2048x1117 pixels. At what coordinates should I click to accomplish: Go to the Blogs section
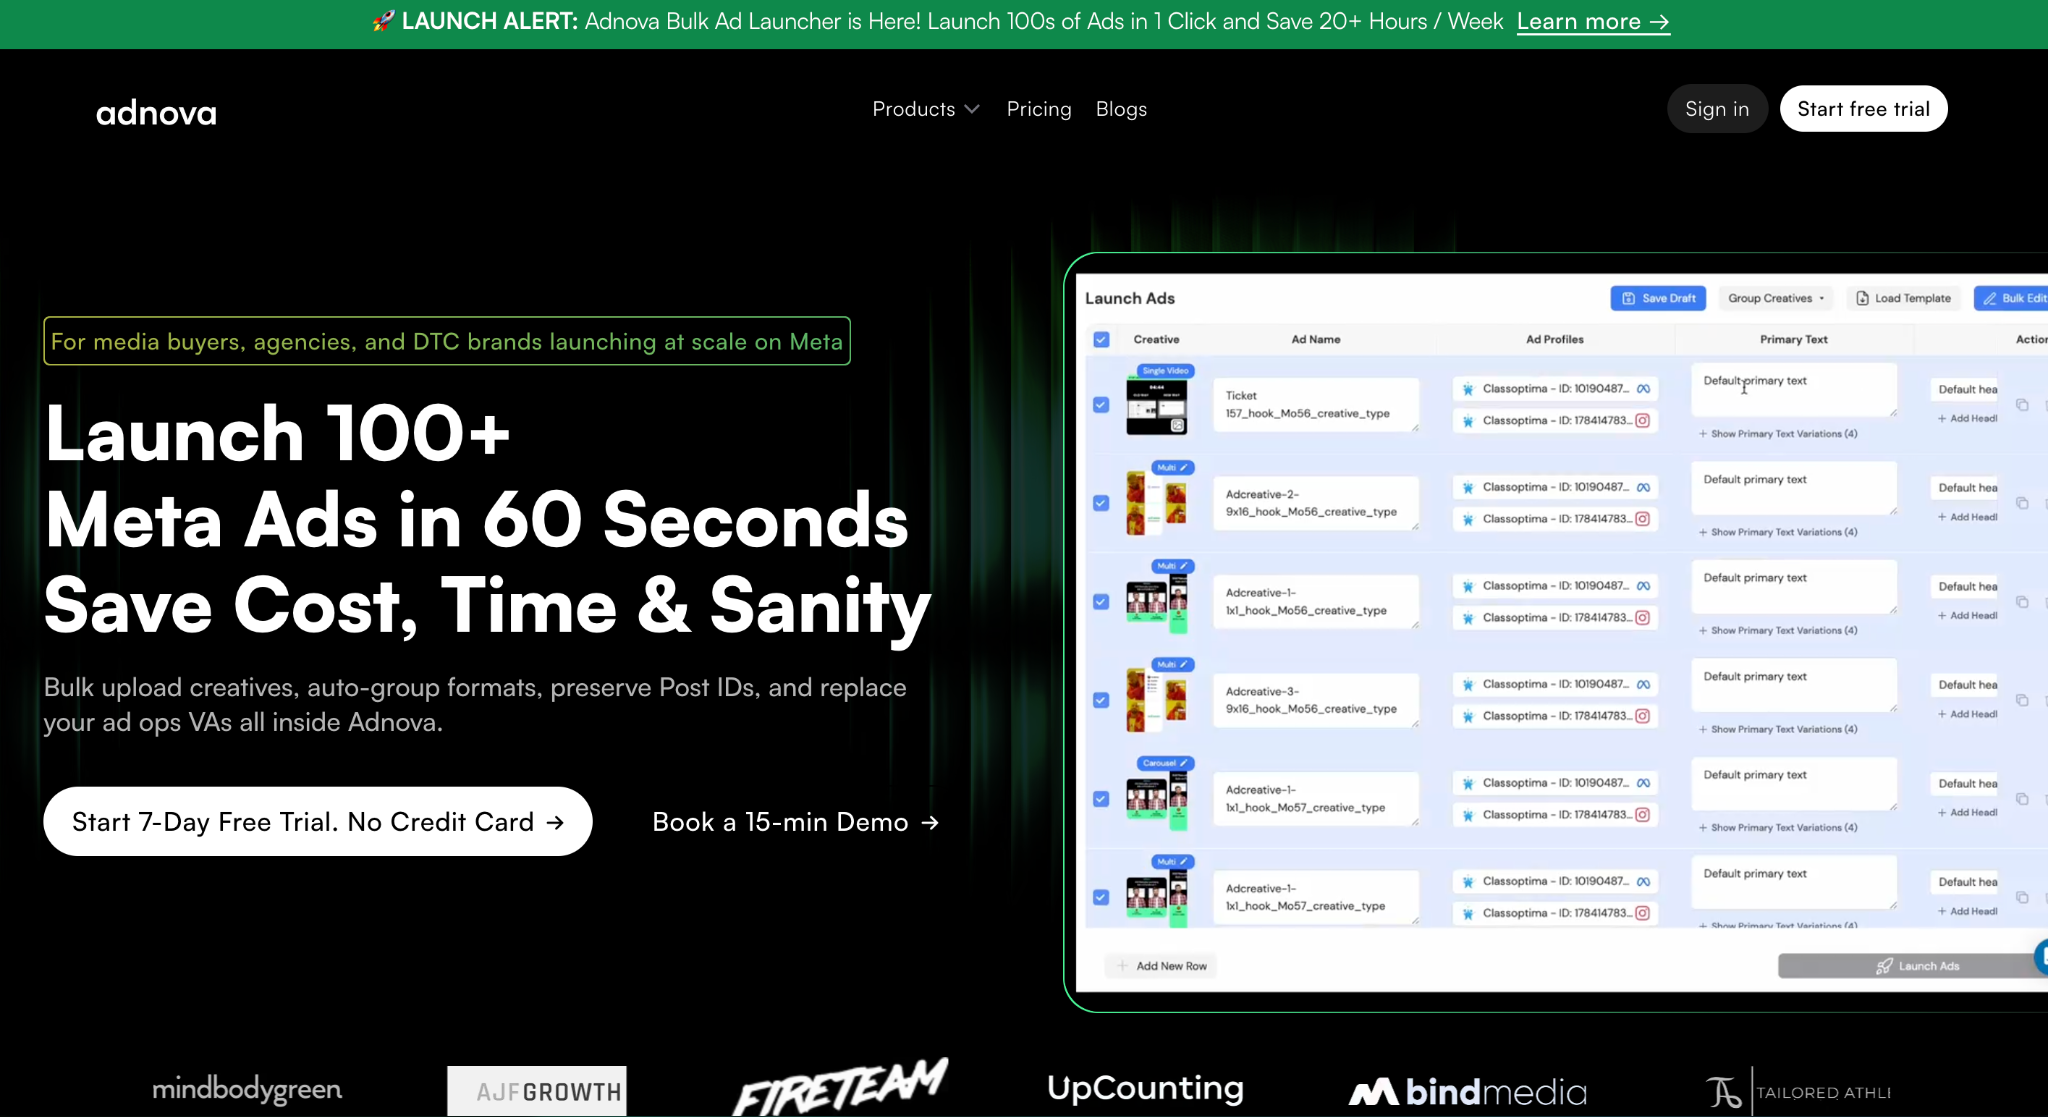pos(1120,109)
